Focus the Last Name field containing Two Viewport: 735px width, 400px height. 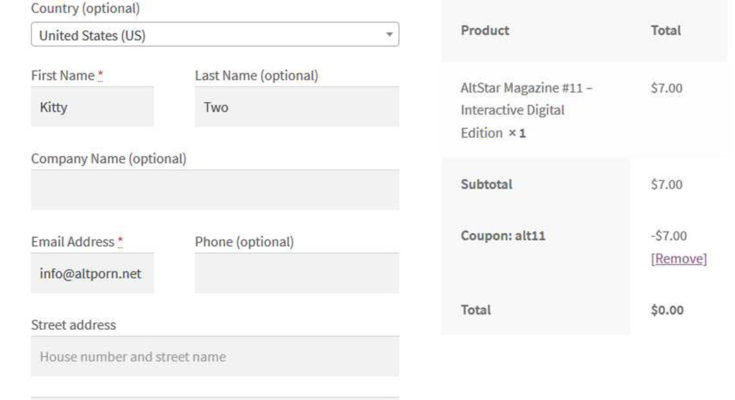coord(296,107)
